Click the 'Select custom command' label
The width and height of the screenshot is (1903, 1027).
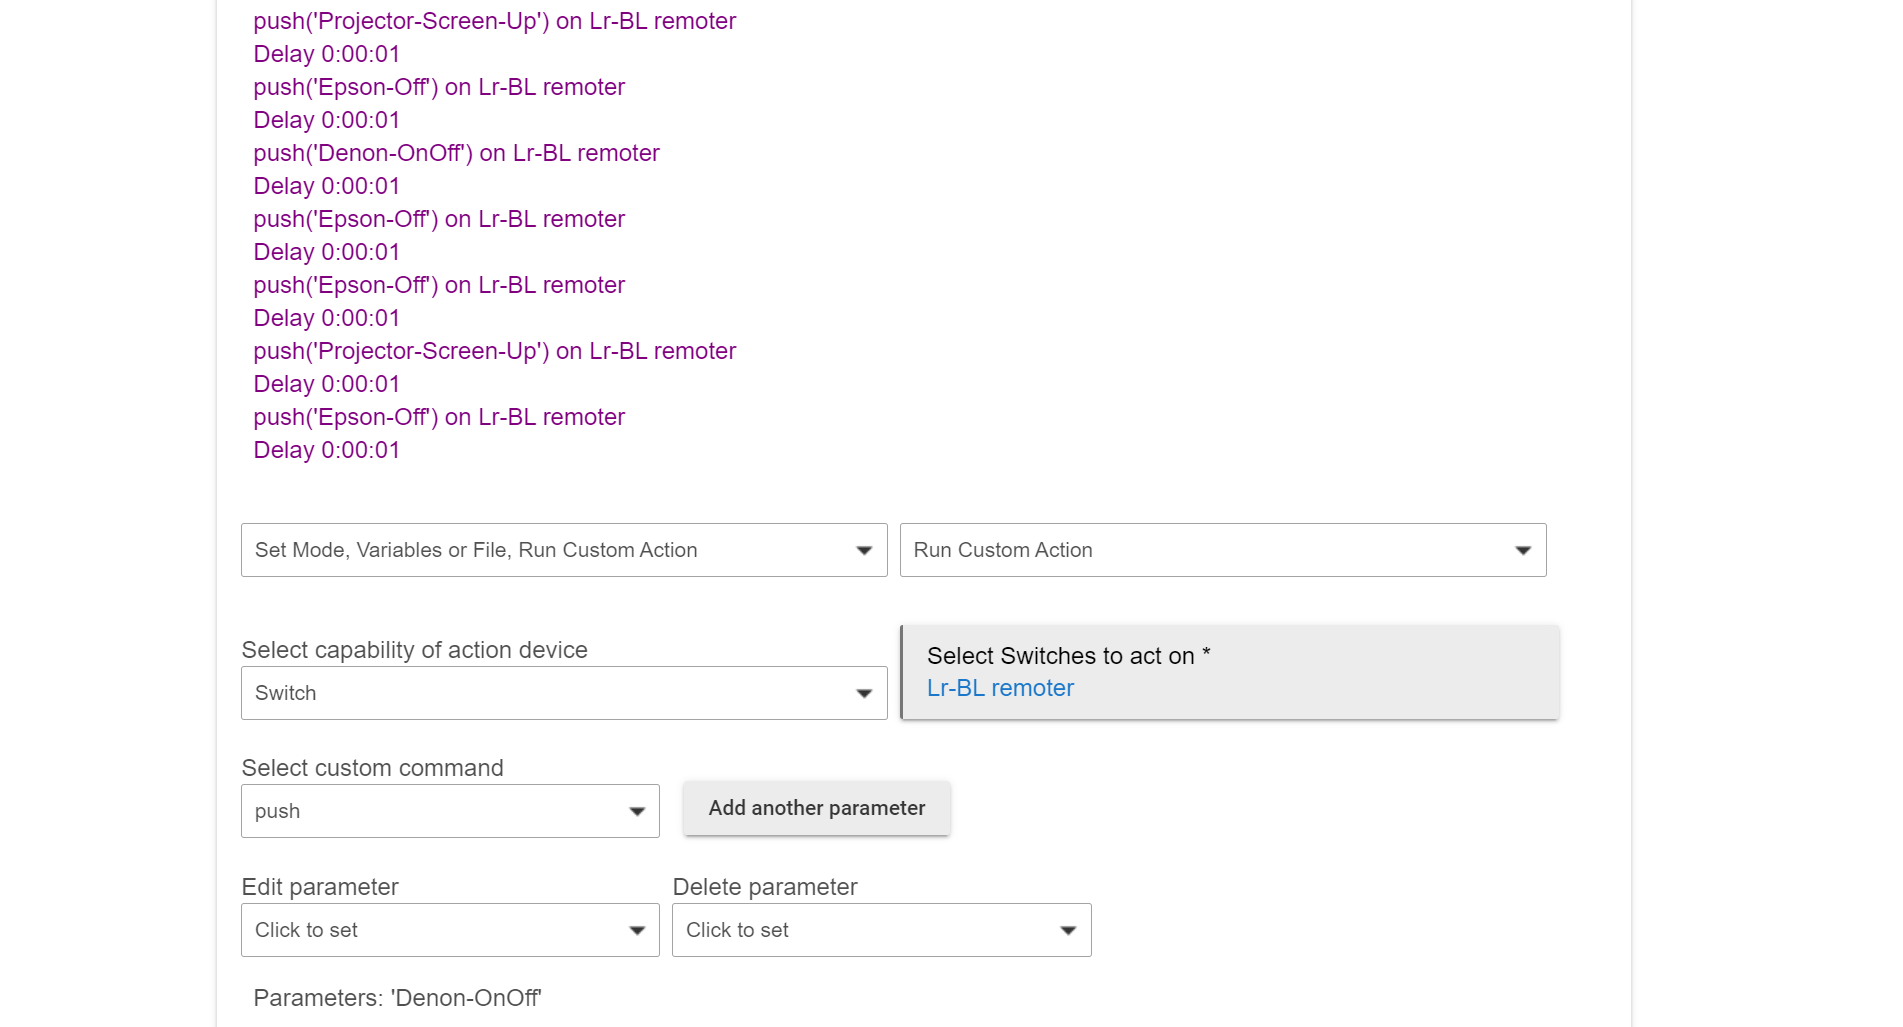(372, 768)
